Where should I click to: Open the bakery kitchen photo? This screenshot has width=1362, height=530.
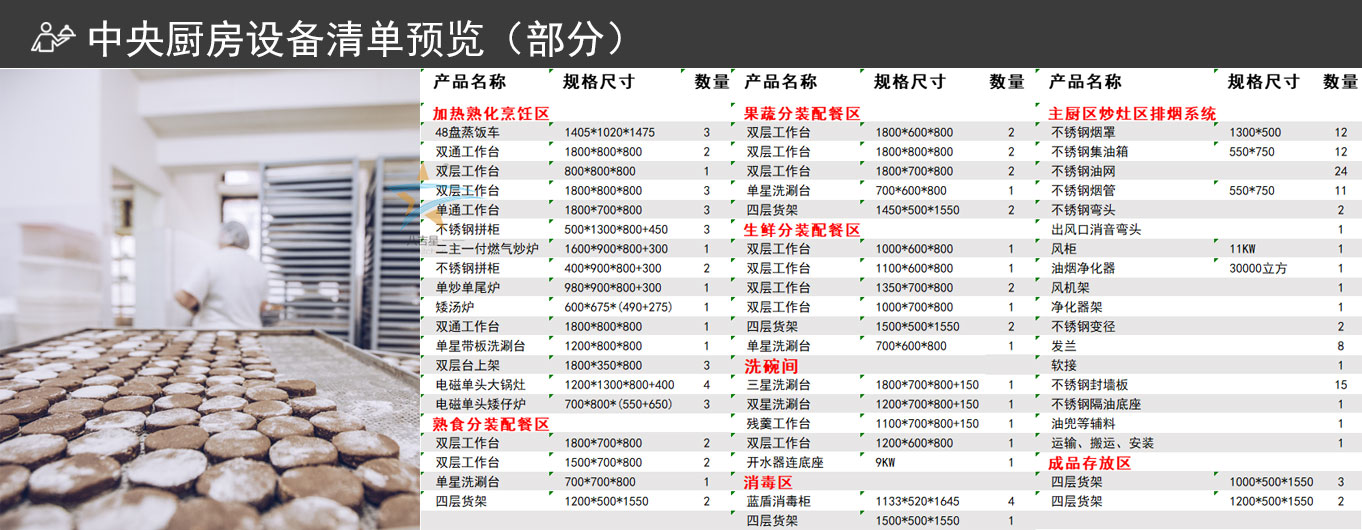coord(209,298)
